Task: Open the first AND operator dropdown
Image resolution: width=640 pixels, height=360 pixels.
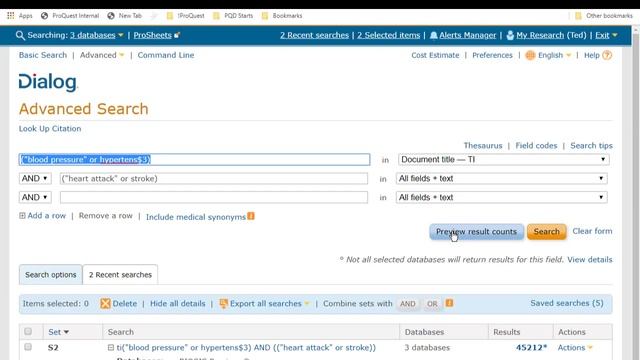Action: coord(35,178)
